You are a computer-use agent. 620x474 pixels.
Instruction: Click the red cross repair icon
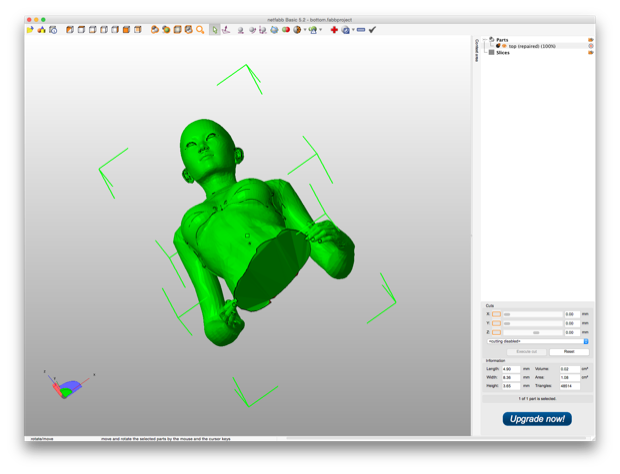pyautogui.click(x=334, y=30)
